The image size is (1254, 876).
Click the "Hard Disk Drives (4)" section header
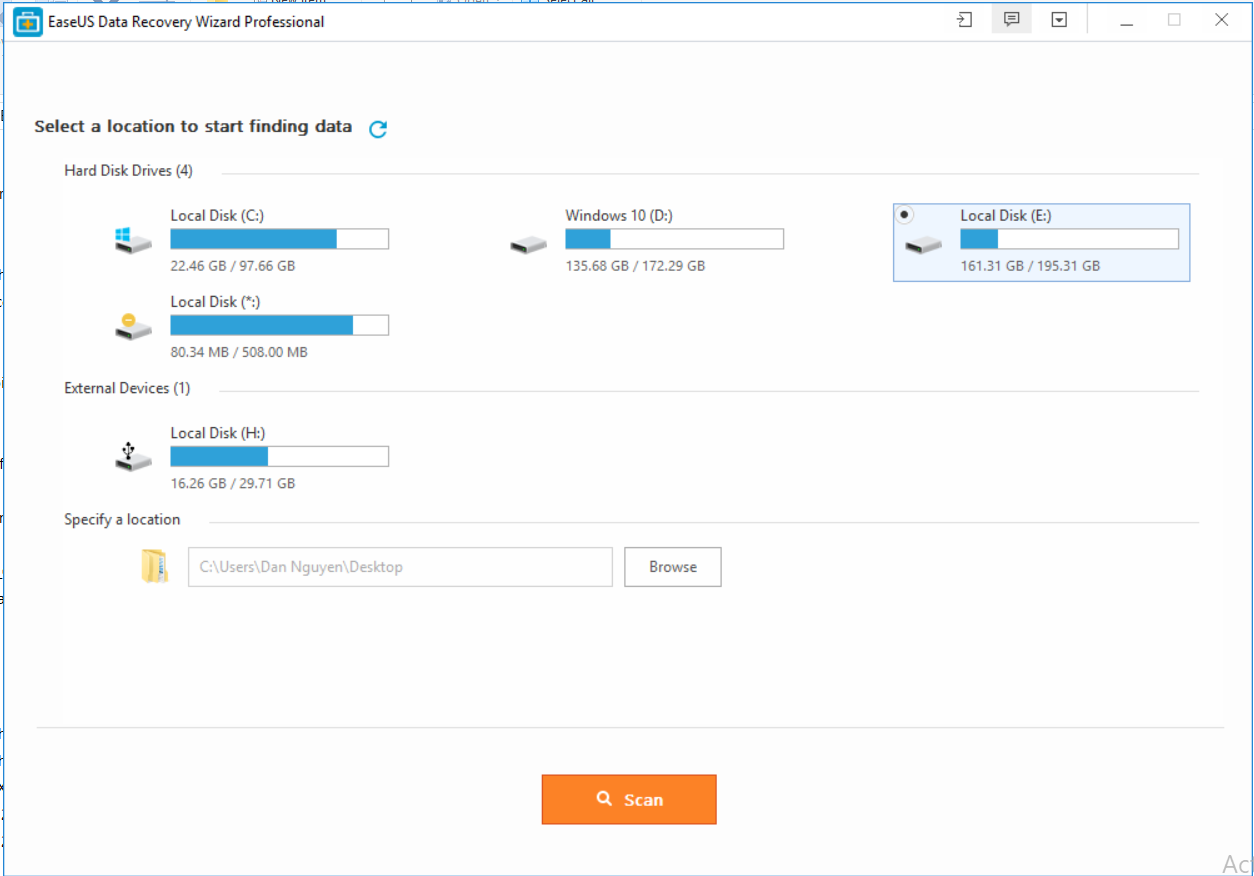coord(129,171)
